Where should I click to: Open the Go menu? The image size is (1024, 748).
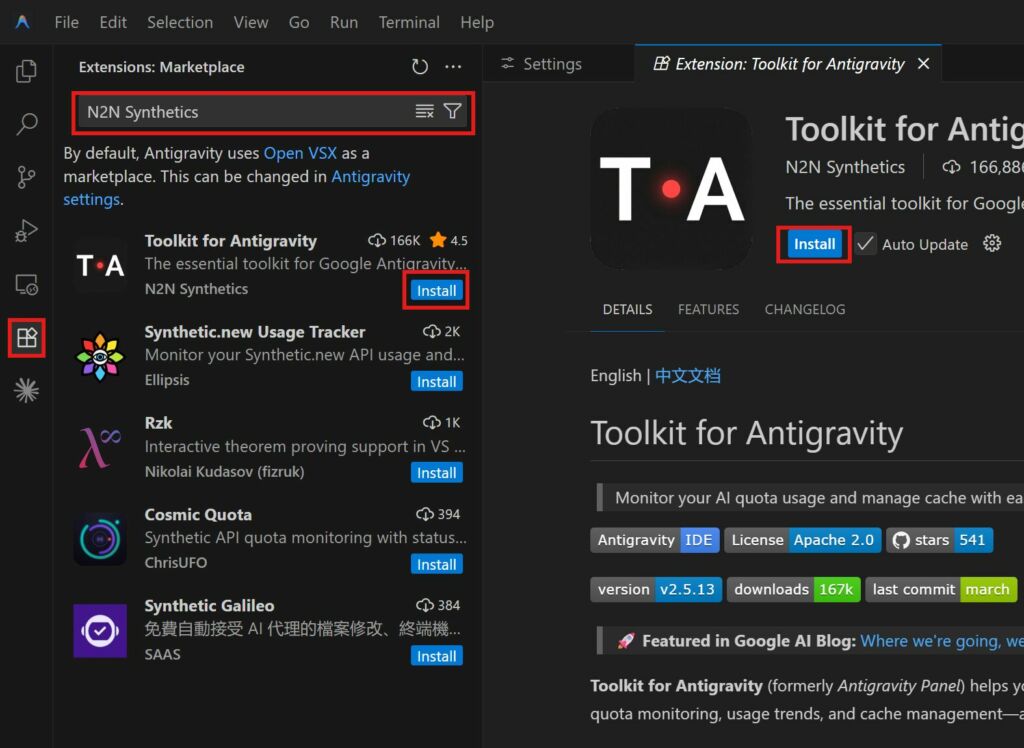[x=299, y=22]
